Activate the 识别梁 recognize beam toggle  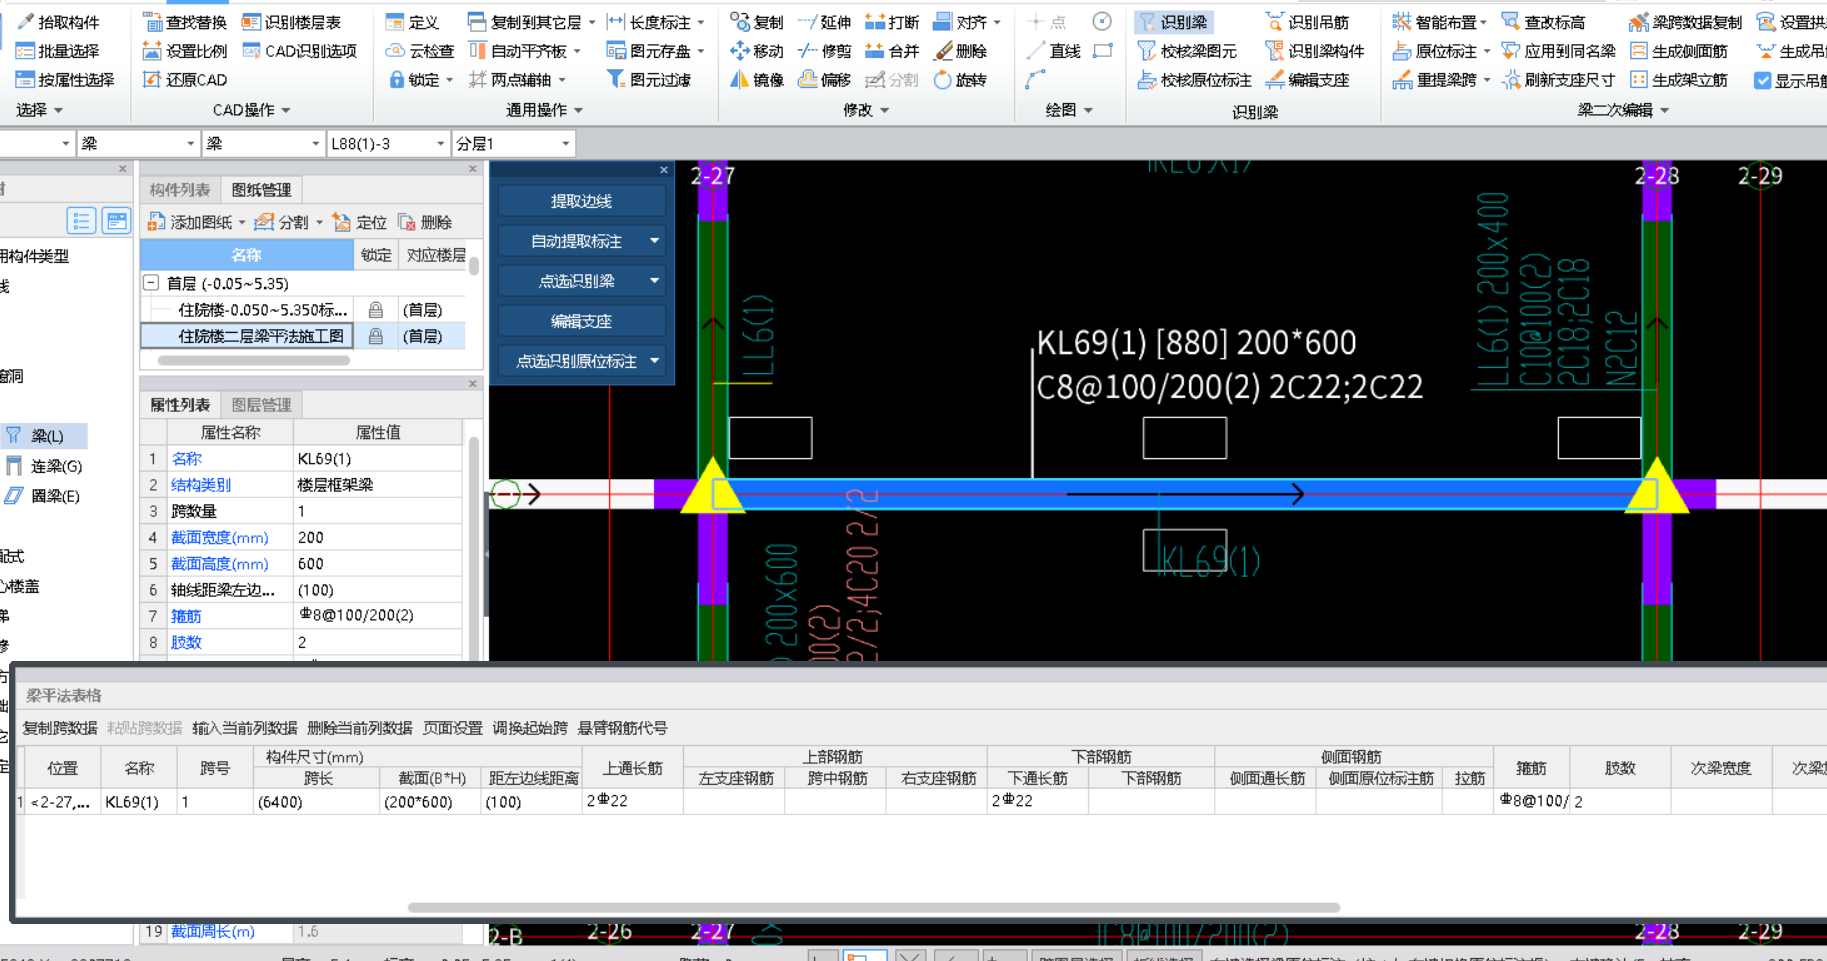pos(1174,22)
